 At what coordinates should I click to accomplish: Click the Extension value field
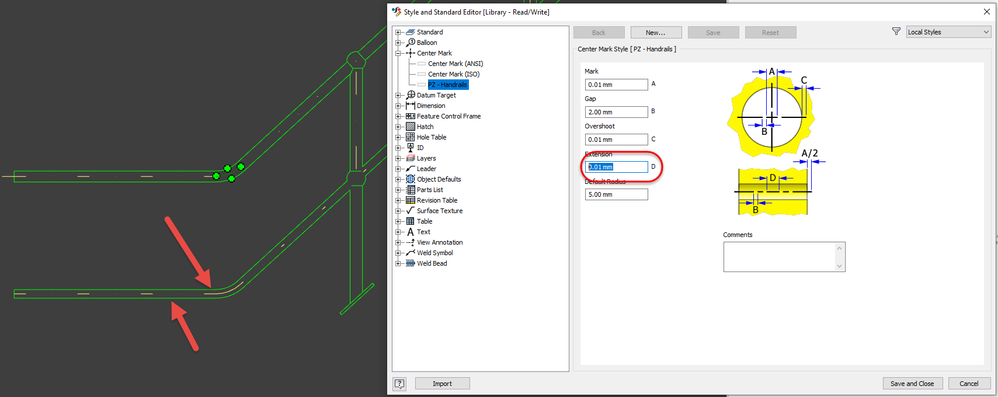616,167
